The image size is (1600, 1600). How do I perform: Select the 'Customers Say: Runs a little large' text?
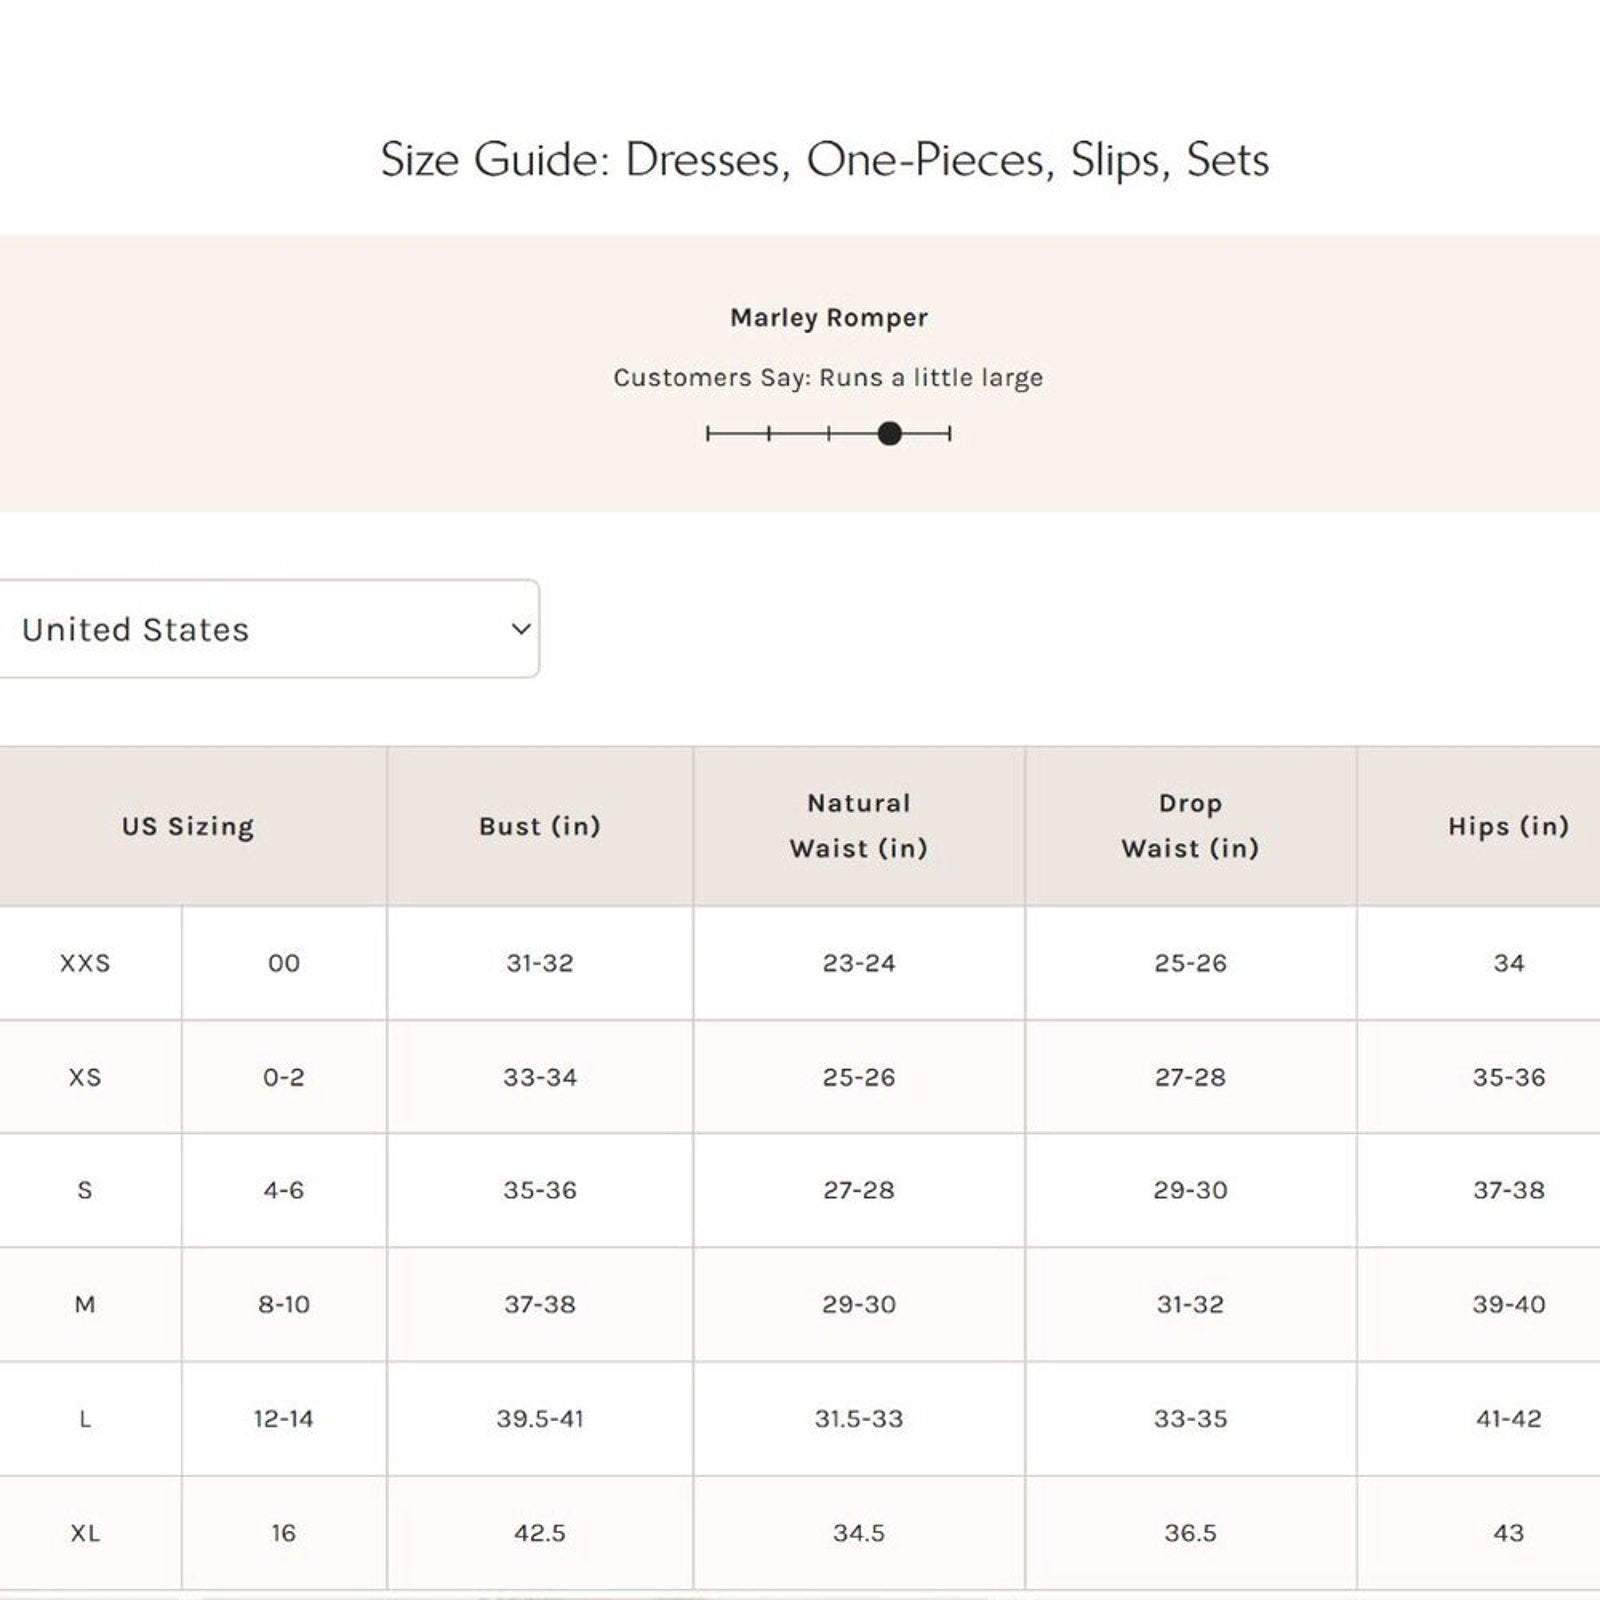(828, 378)
